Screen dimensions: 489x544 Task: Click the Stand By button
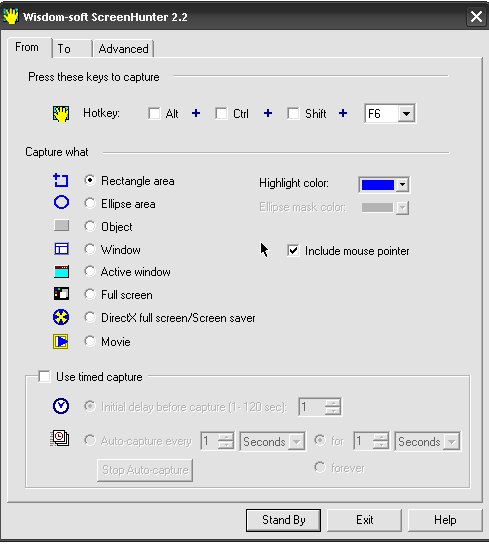(283, 520)
